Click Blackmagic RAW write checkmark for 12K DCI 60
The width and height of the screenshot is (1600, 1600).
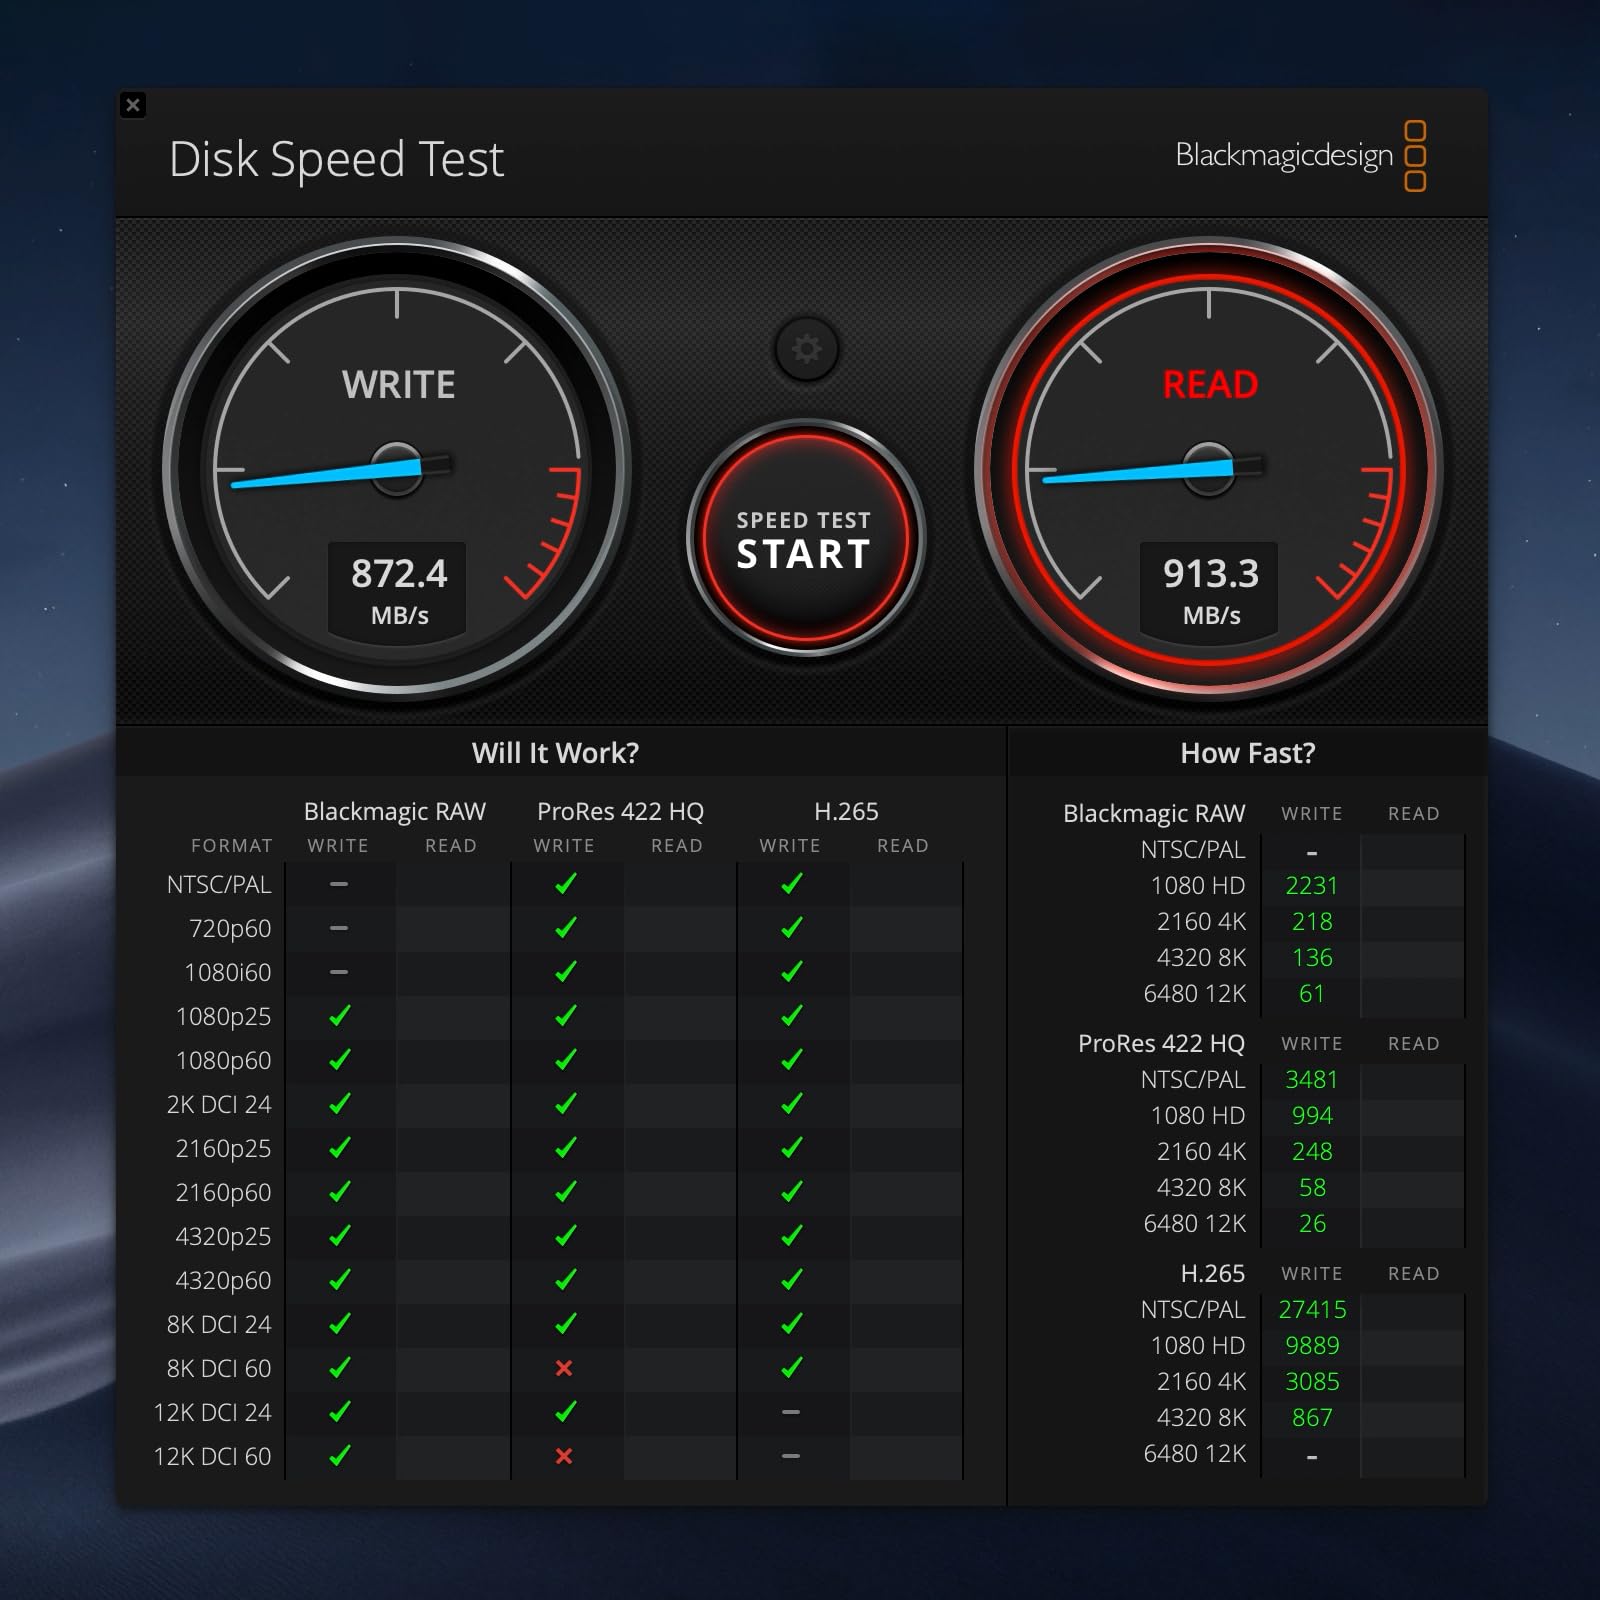[x=340, y=1456]
